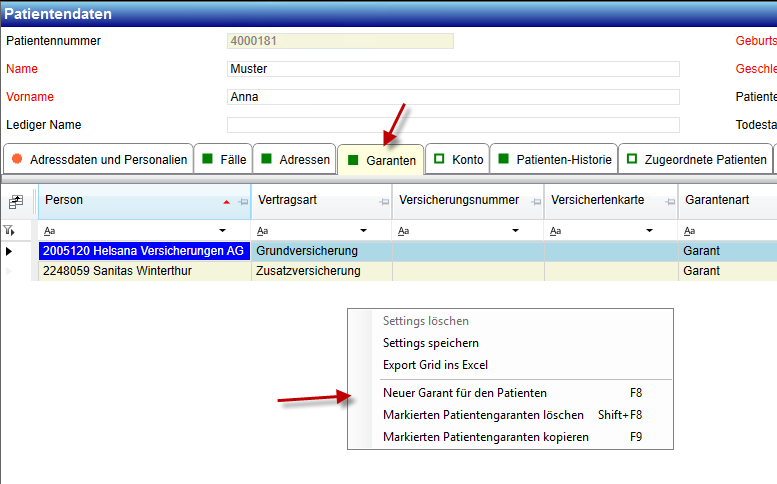Switch to the Konto tab

457,159
